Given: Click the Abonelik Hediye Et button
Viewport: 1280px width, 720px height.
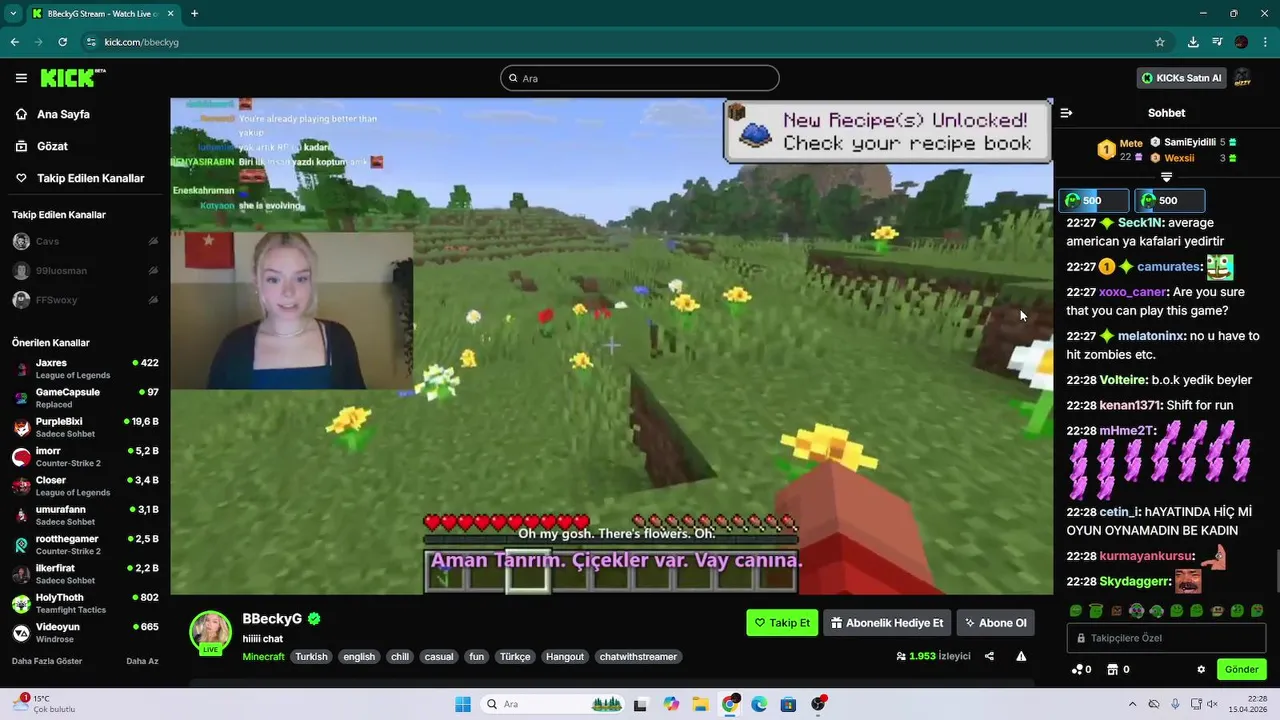Looking at the screenshot, I should coord(887,623).
